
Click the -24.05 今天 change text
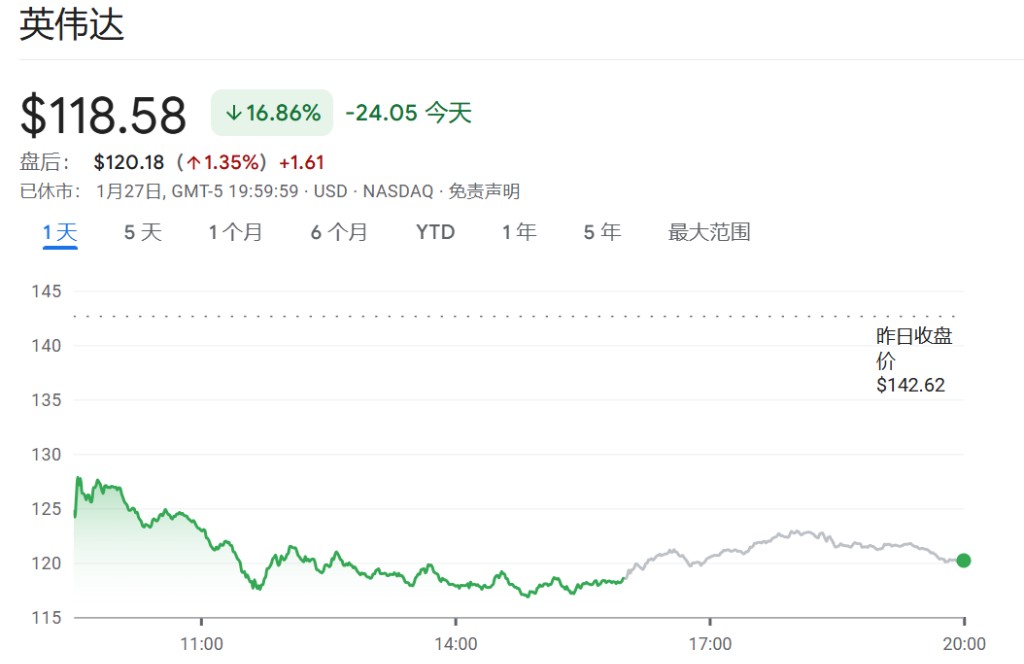[408, 113]
